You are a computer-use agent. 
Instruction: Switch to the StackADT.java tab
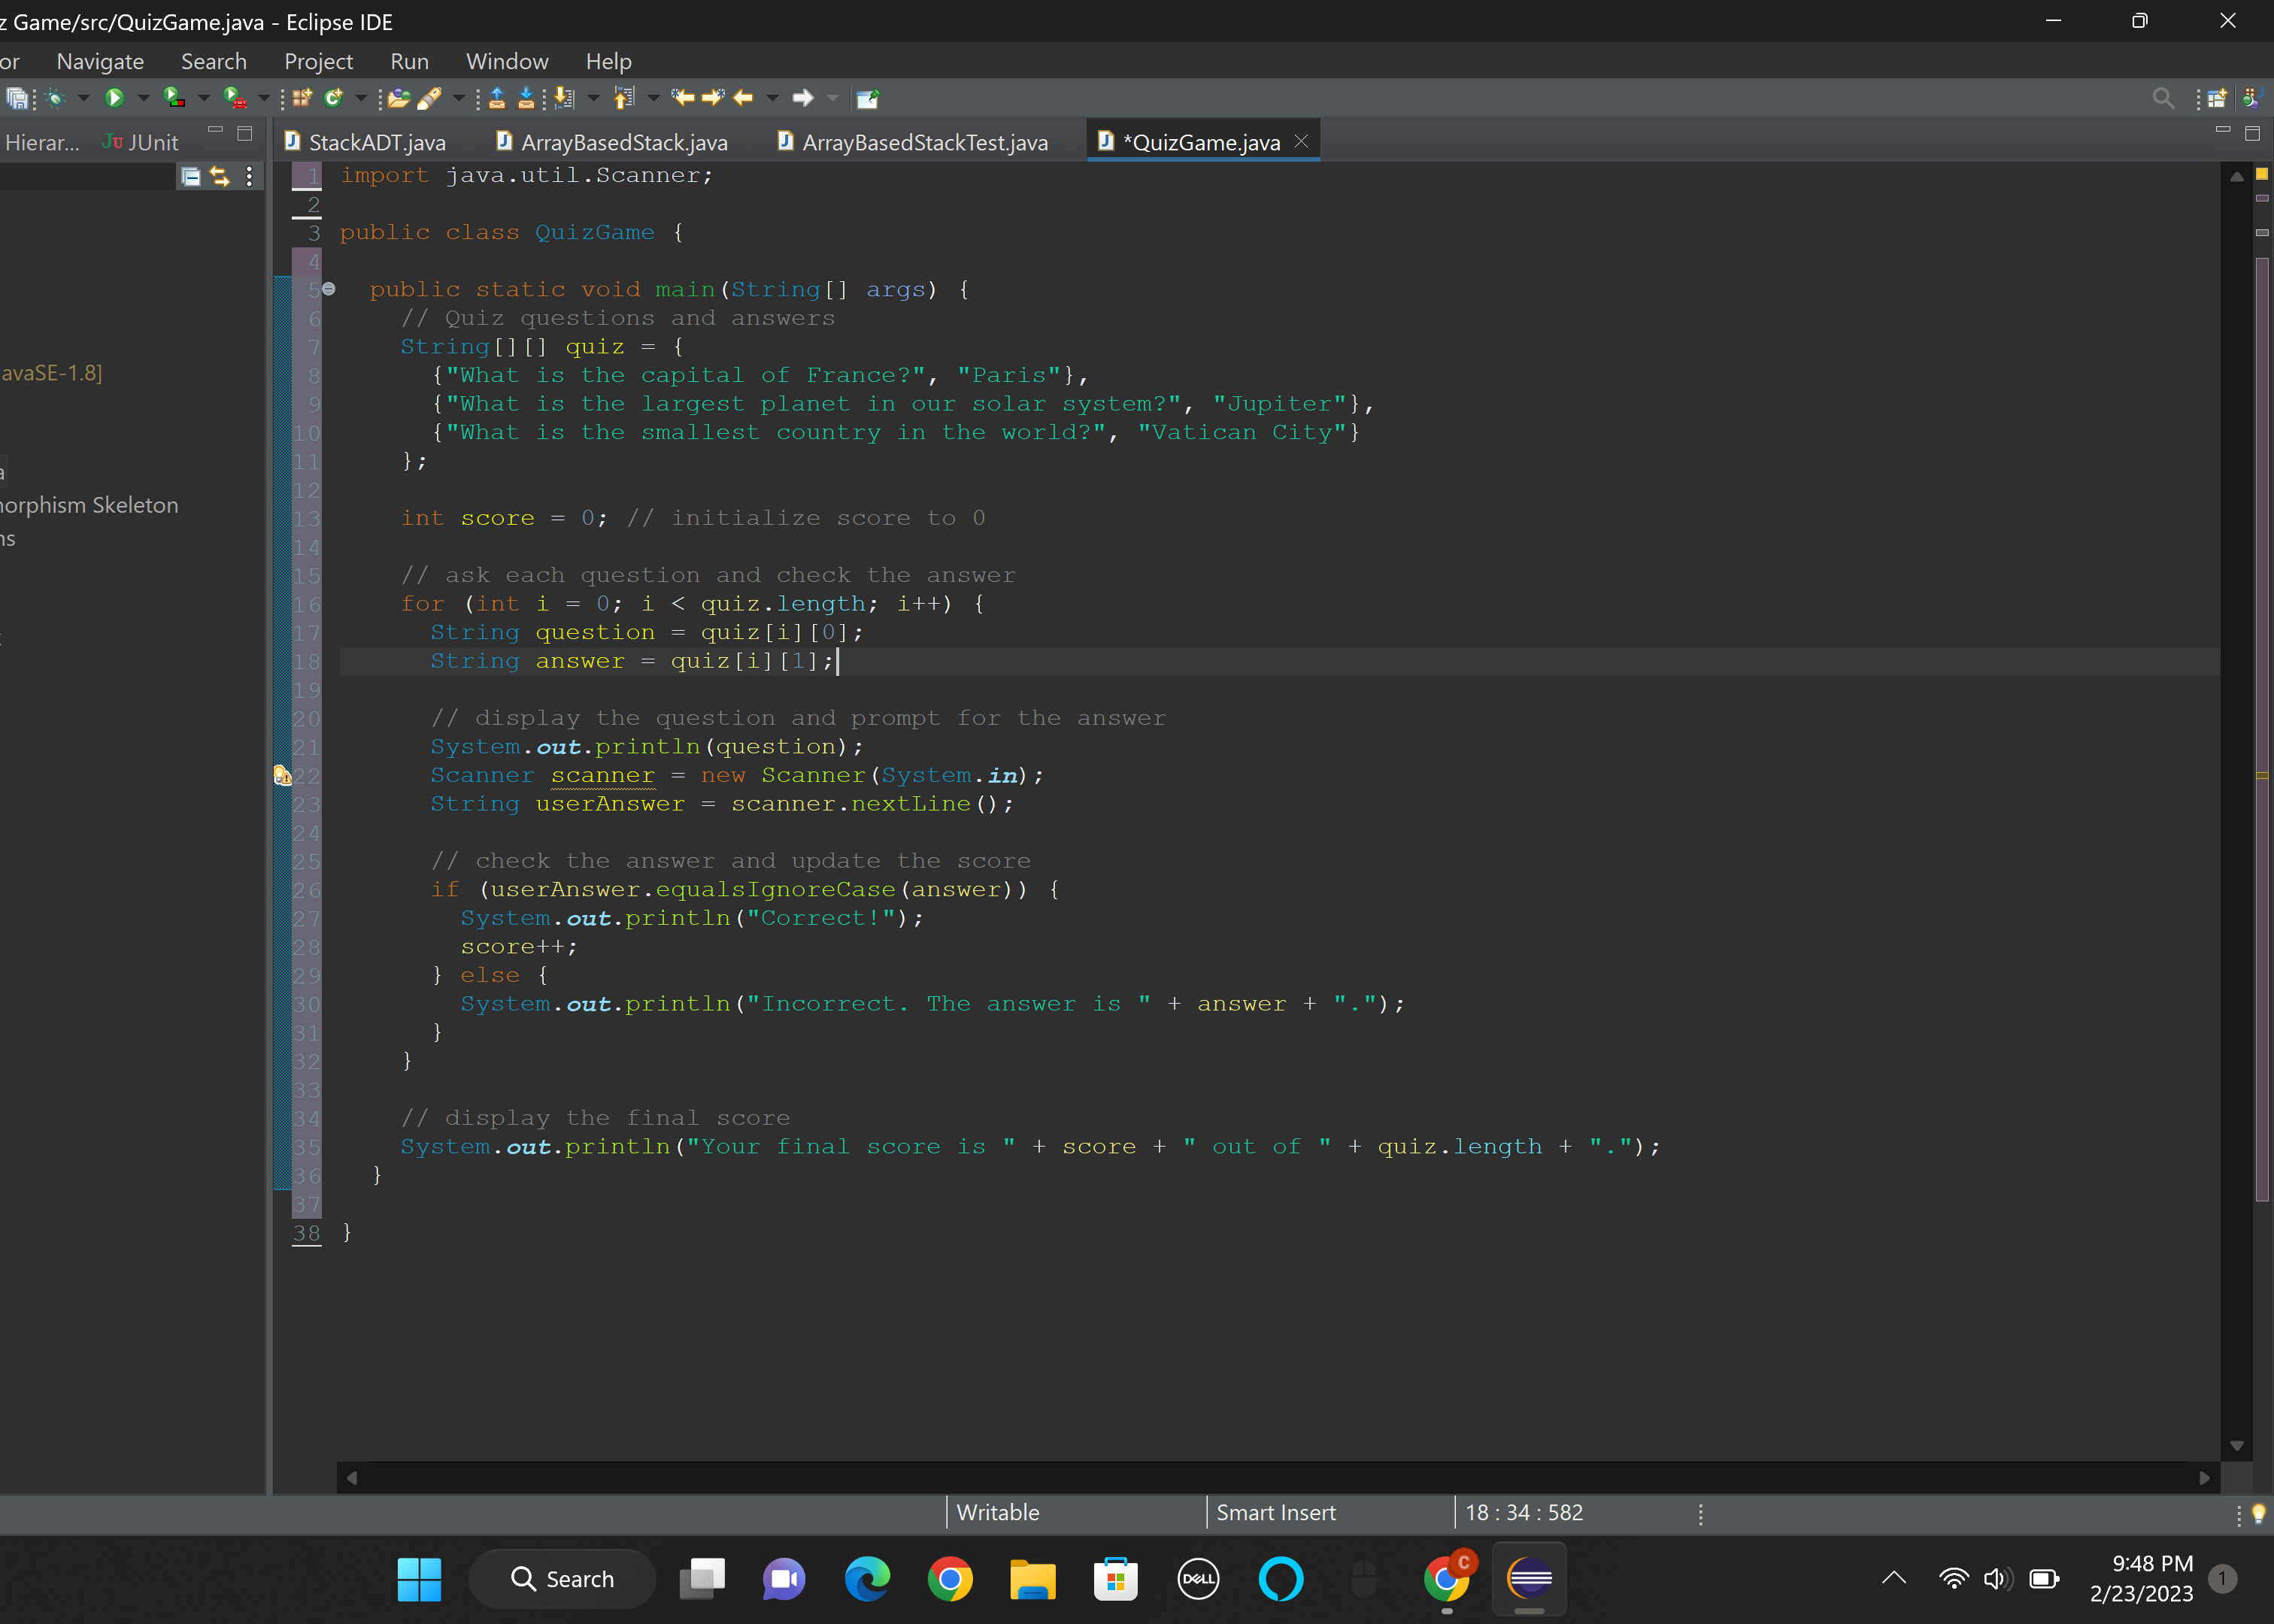point(377,142)
